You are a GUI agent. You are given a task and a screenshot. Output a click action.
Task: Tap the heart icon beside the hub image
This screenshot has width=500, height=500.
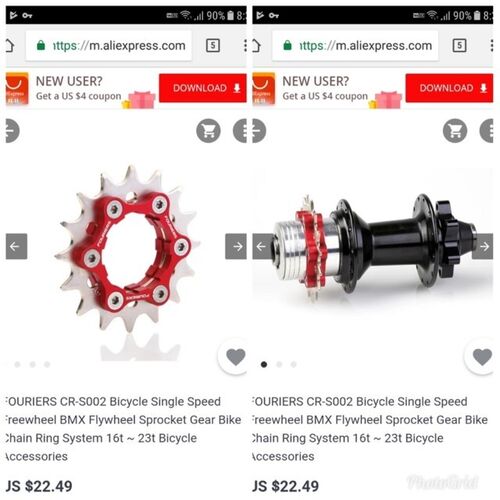(482, 357)
